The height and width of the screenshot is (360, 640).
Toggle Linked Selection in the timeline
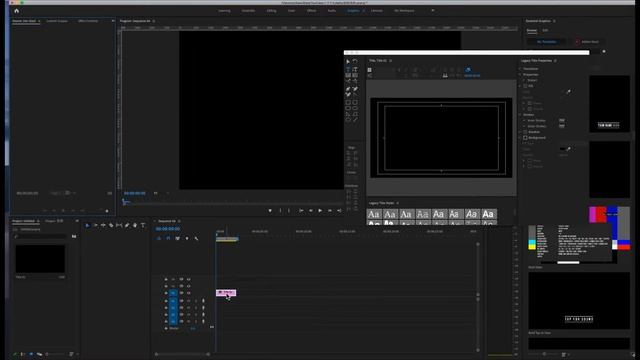pos(178,238)
